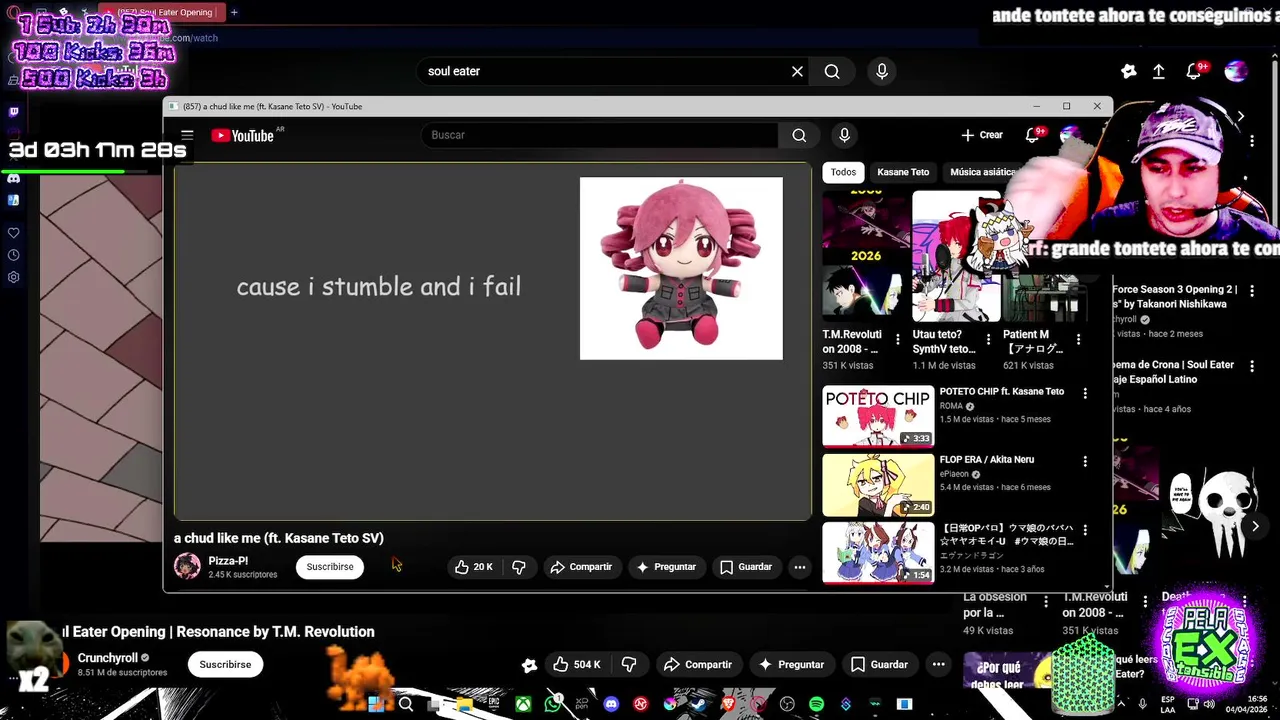Like the 'a chud like me' video
The image size is (1280, 720).
(474, 567)
